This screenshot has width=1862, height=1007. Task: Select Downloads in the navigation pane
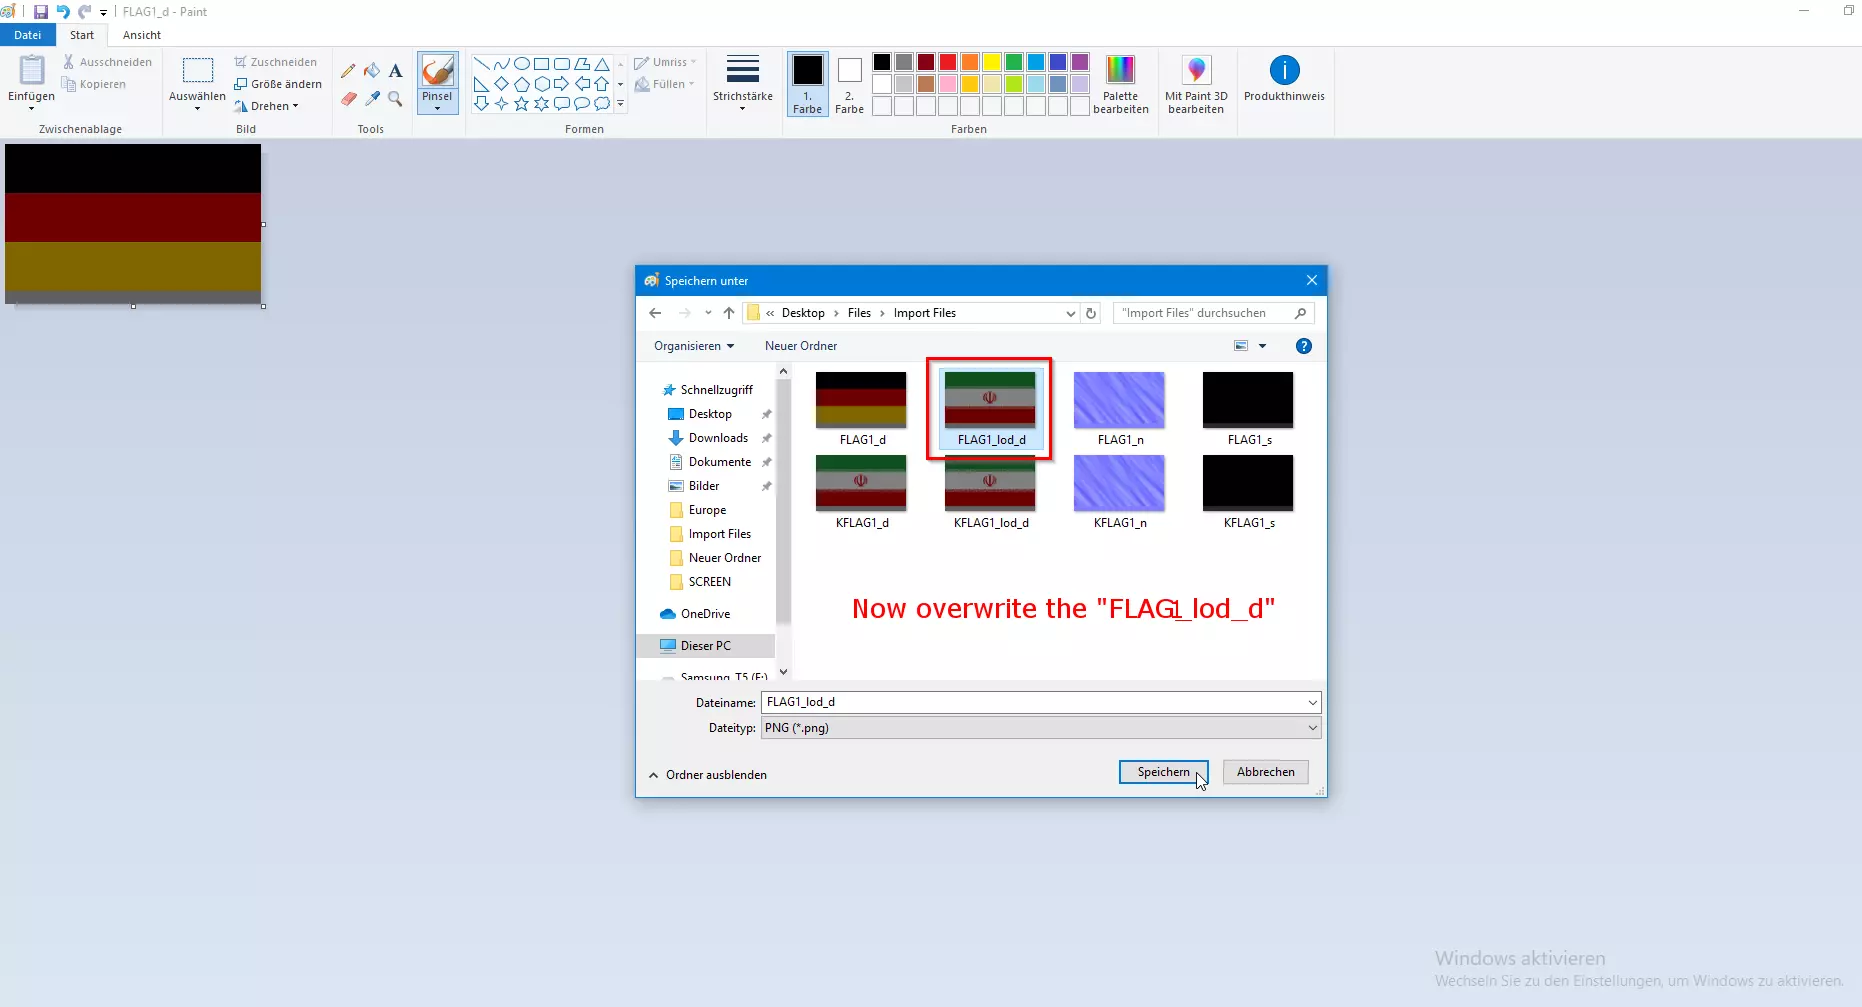[718, 438]
